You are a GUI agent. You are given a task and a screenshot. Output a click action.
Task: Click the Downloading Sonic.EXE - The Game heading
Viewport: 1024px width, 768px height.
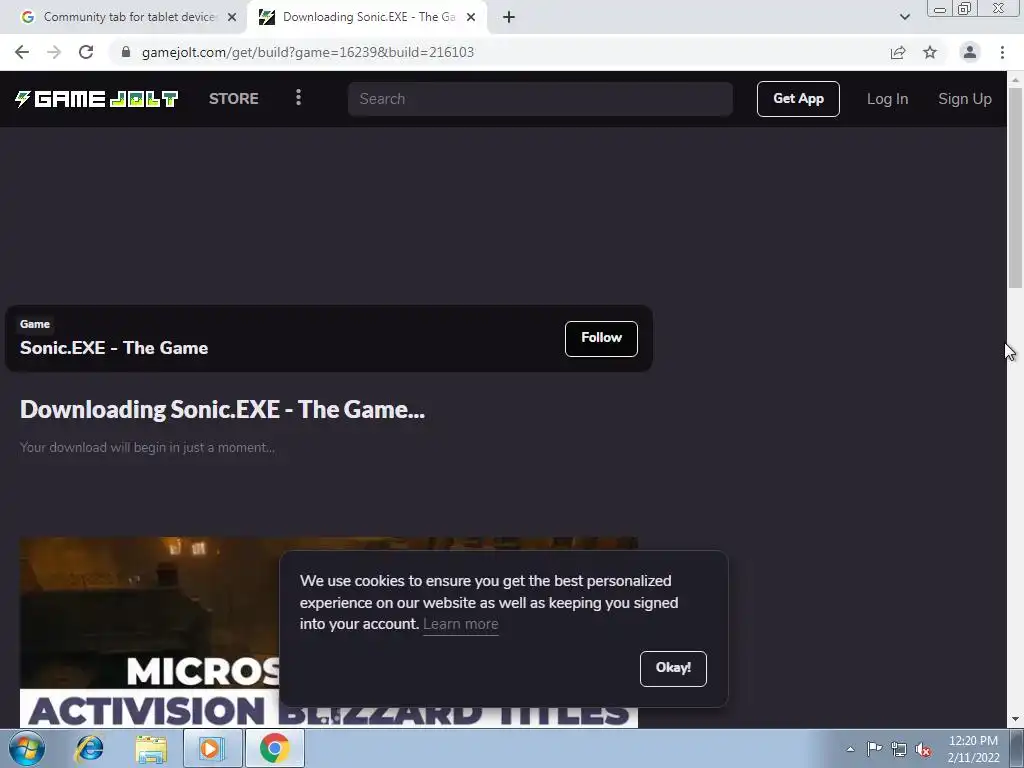tap(222, 409)
